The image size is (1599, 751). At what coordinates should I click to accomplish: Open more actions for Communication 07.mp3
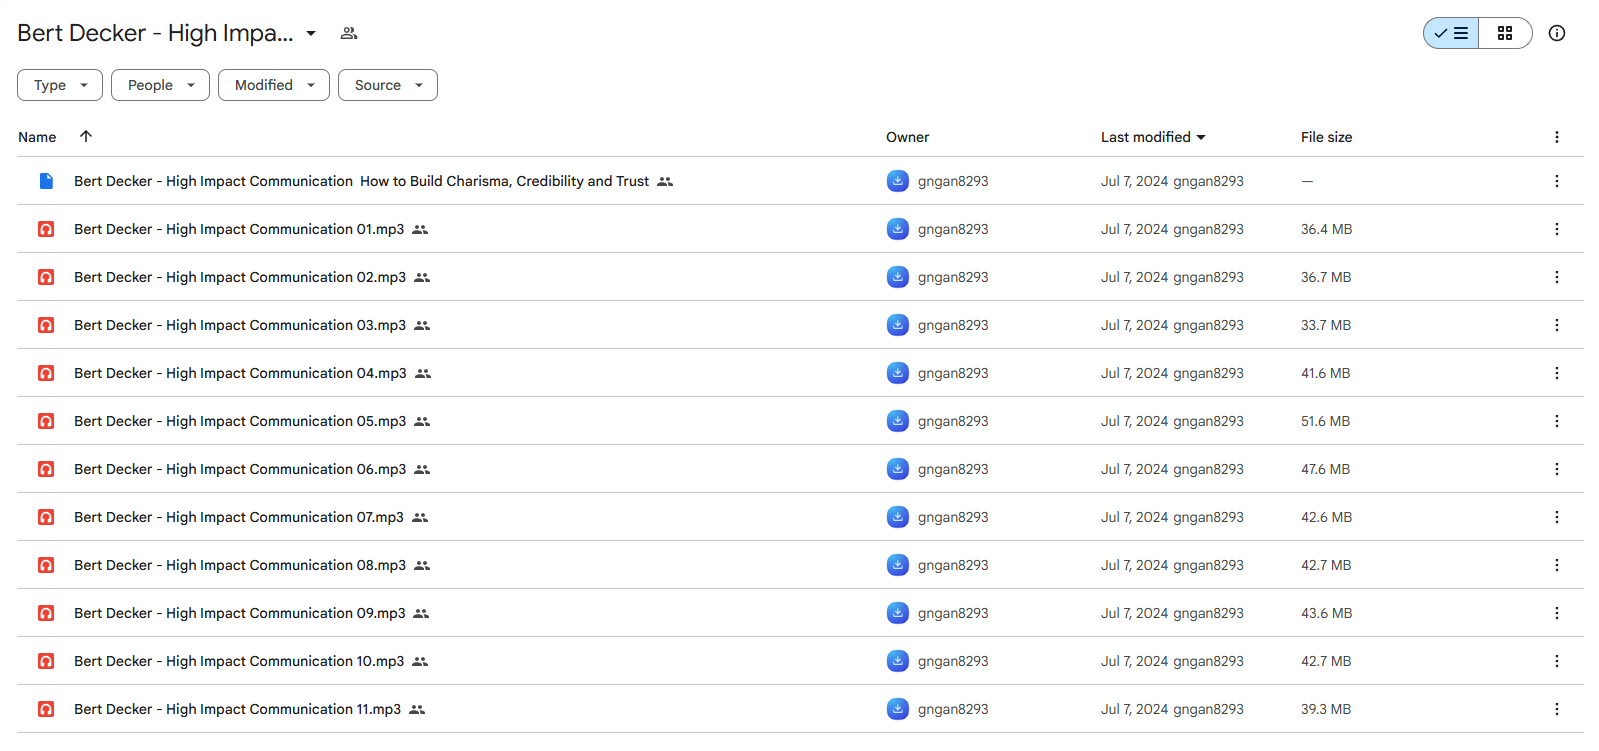coord(1557,517)
